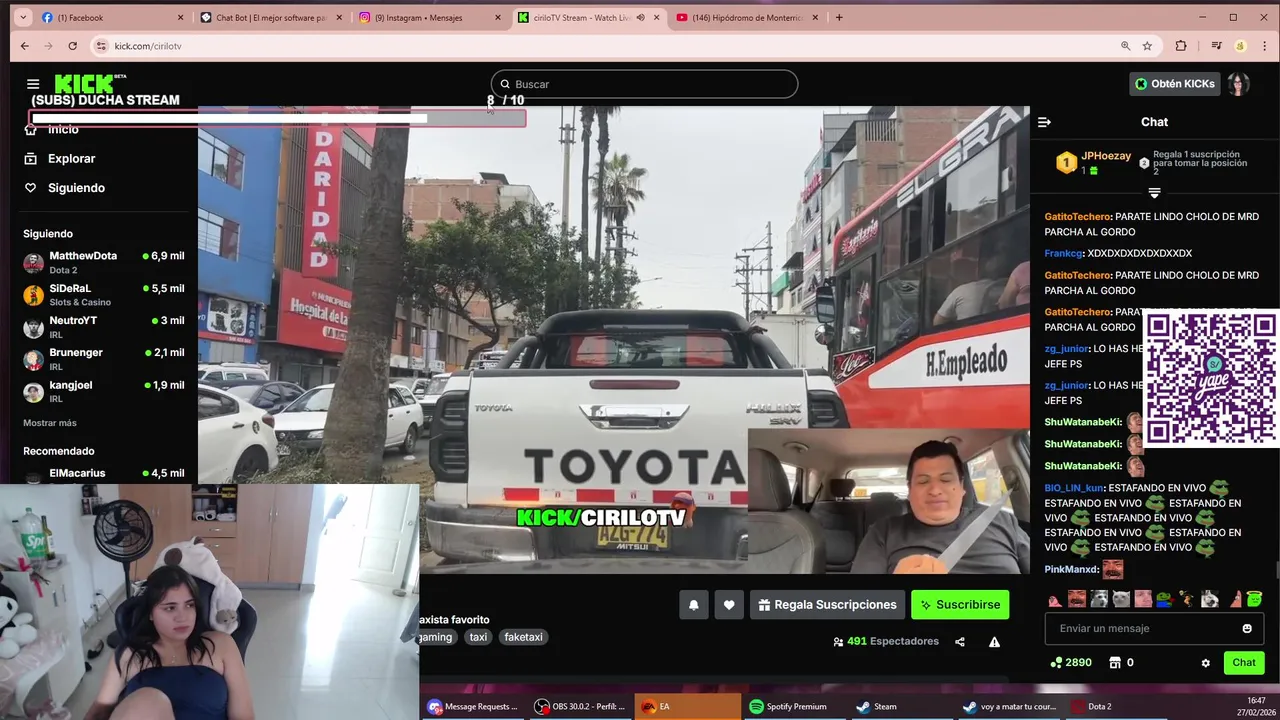Click the JPHoezay top gifter entry
The height and width of the screenshot is (720, 1280).
(x=1094, y=162)
